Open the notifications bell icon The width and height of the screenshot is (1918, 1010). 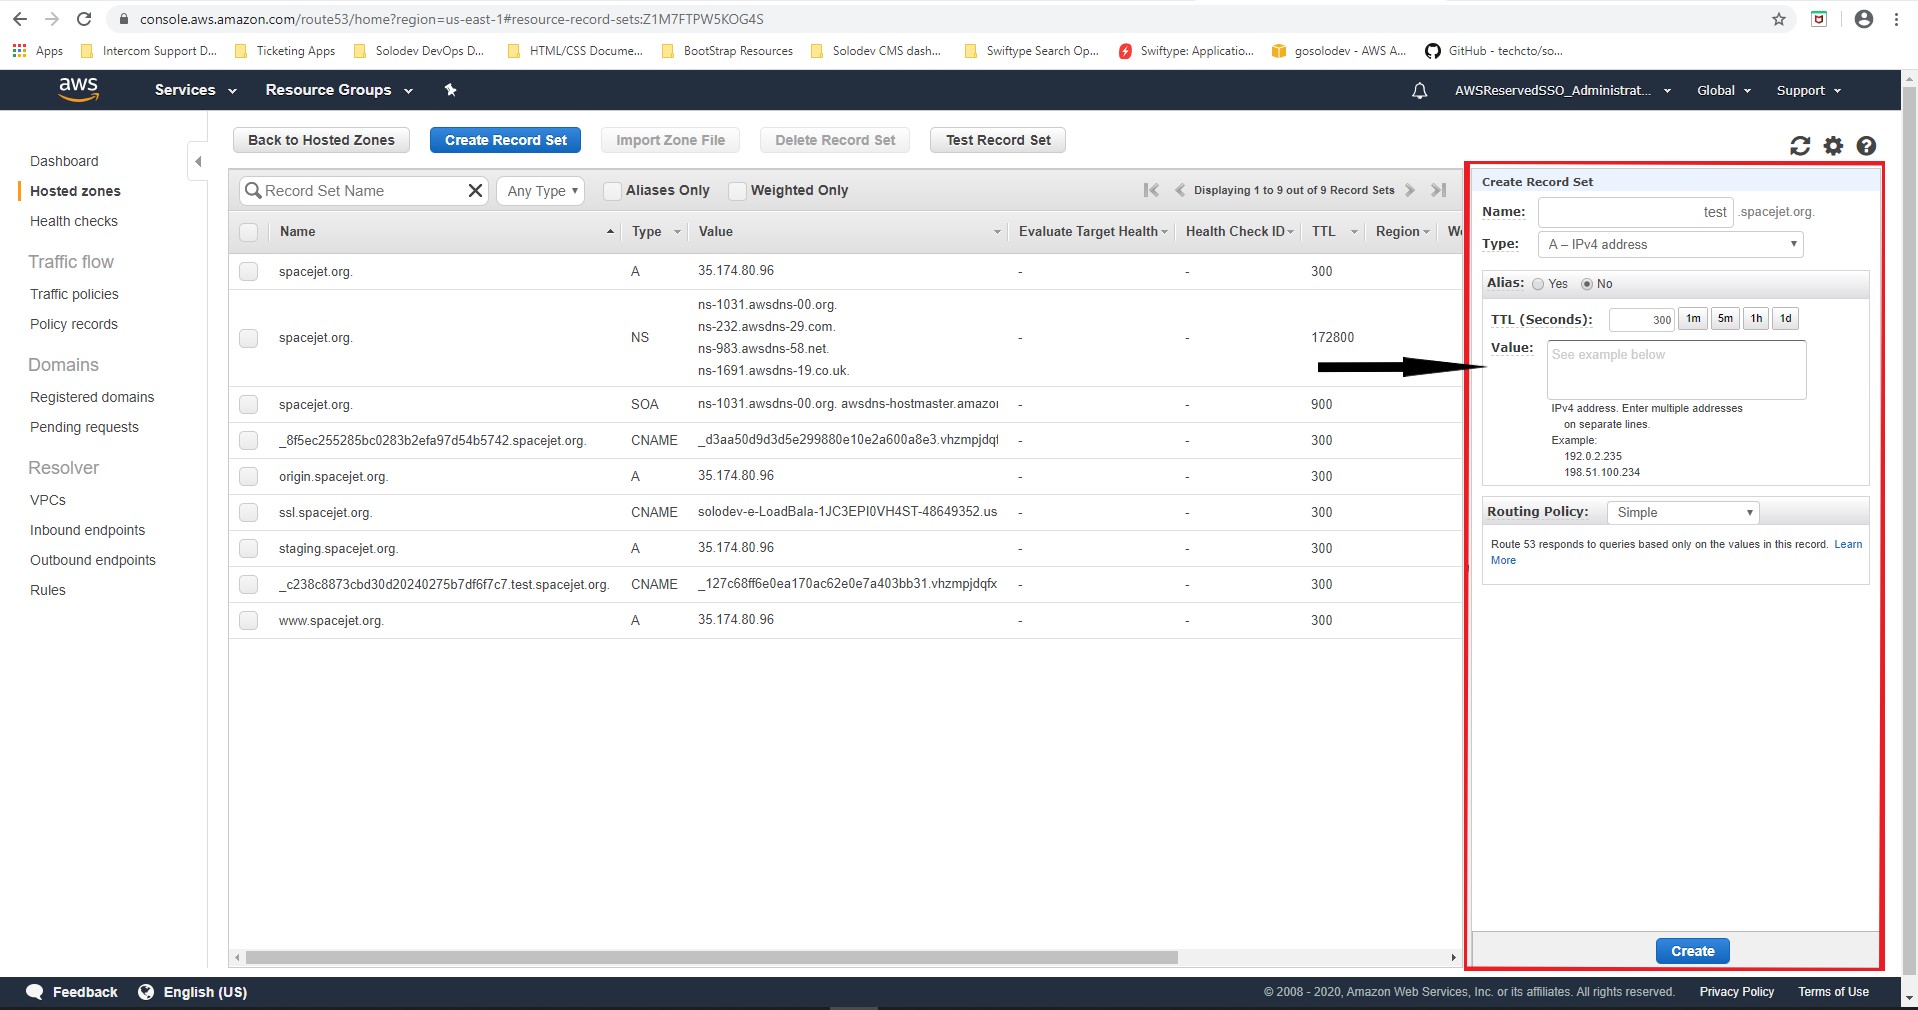click(x=1419, y=91)
